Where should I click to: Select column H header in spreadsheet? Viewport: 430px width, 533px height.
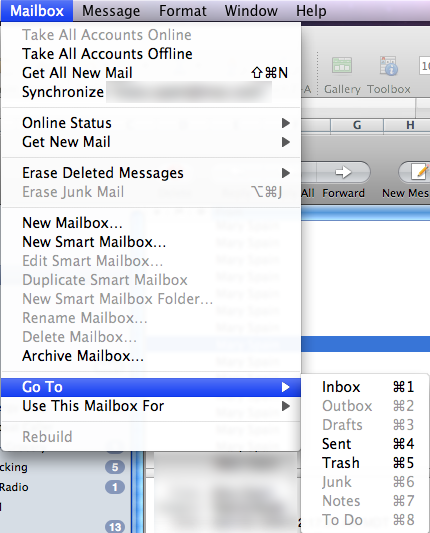click(410, 125)
